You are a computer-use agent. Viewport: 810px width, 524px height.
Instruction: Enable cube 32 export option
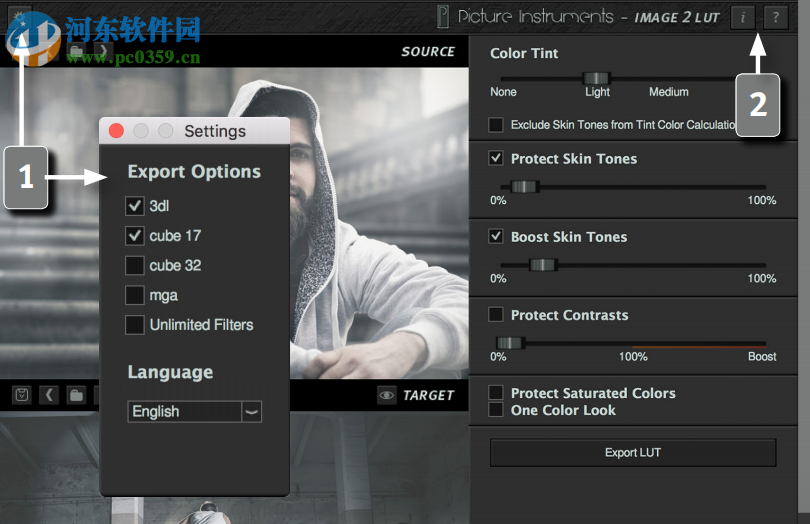(135, 265)
